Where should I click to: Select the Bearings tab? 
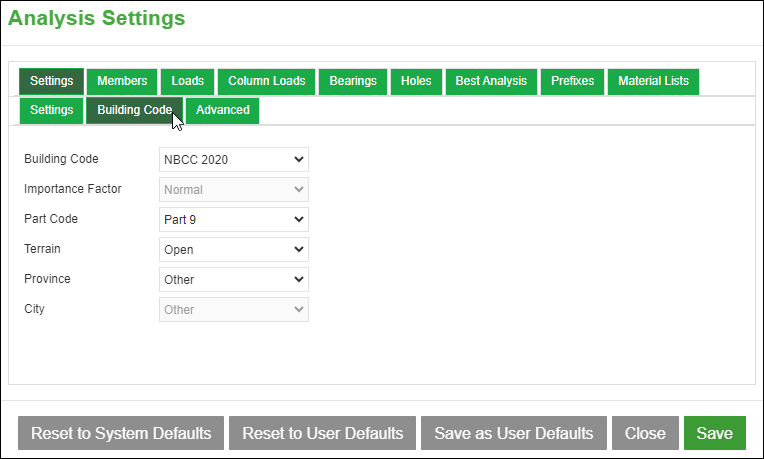[353, 81]
